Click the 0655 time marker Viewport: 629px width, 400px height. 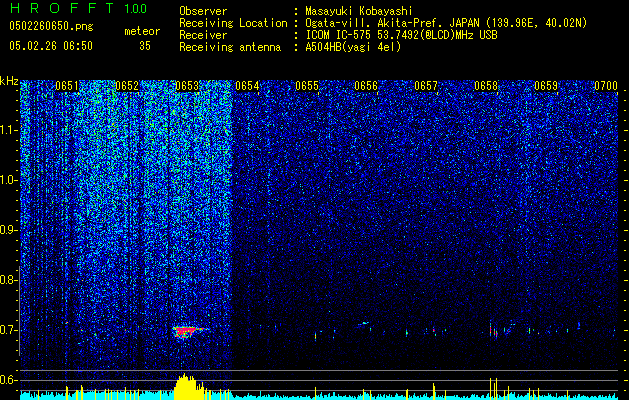click(x=306, y=86)
